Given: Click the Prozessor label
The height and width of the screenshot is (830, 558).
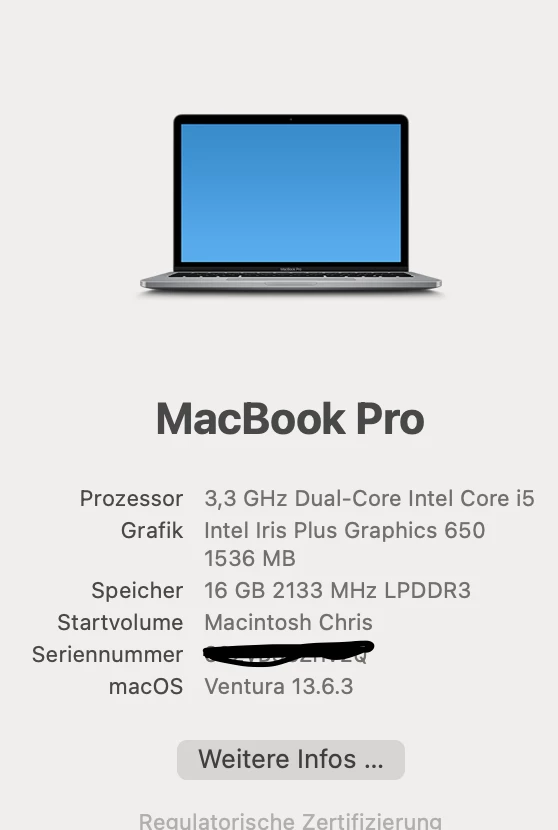Looking at the screenshot, I should tap(131, 499).
